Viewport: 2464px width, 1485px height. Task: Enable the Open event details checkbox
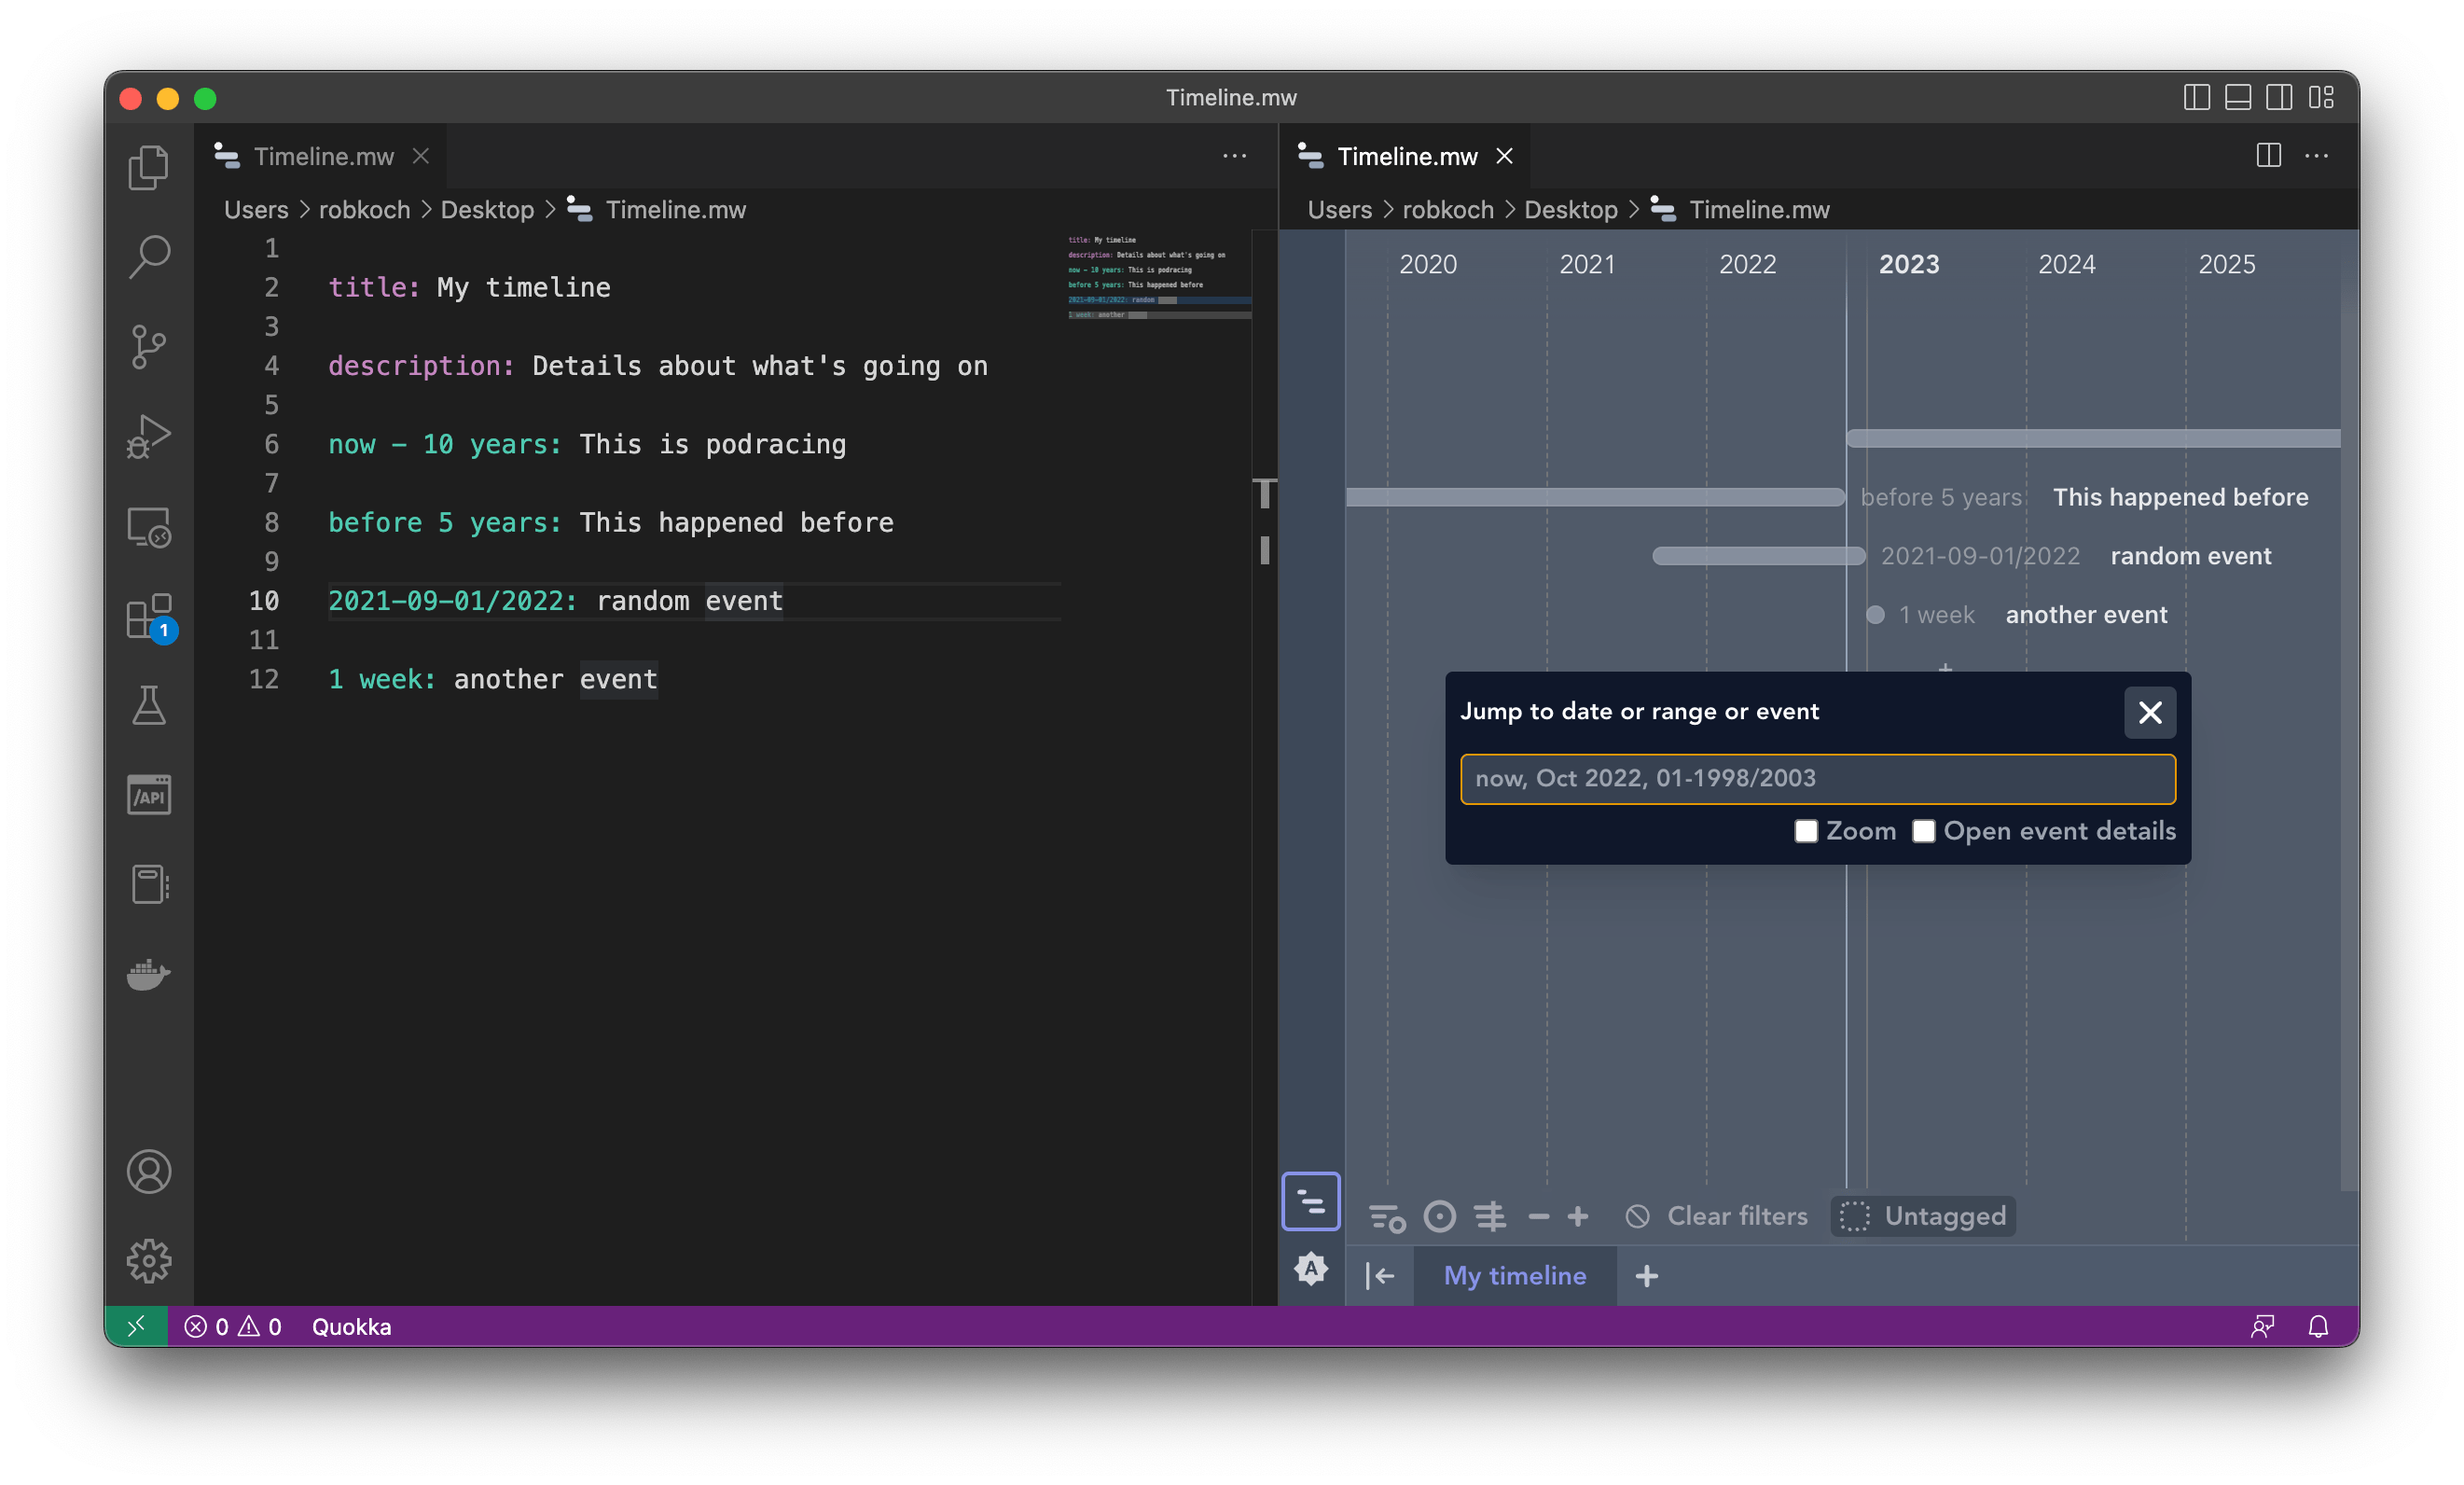click(1923, 831)
